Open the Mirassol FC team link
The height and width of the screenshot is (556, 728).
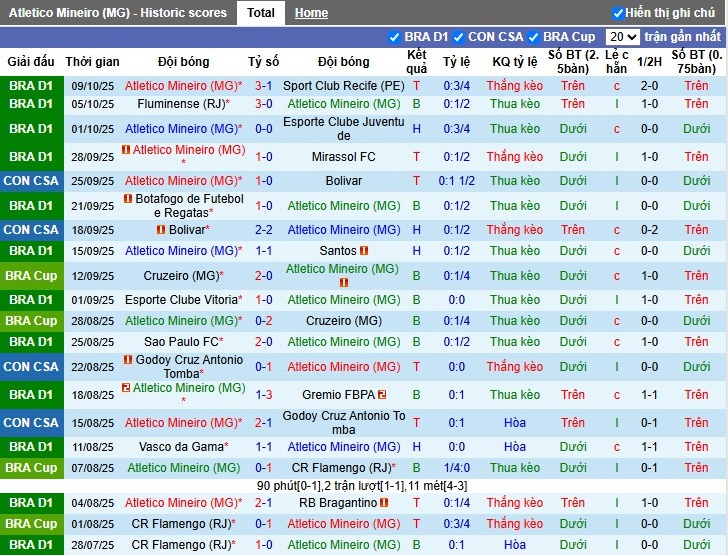[x=343, y=157]
